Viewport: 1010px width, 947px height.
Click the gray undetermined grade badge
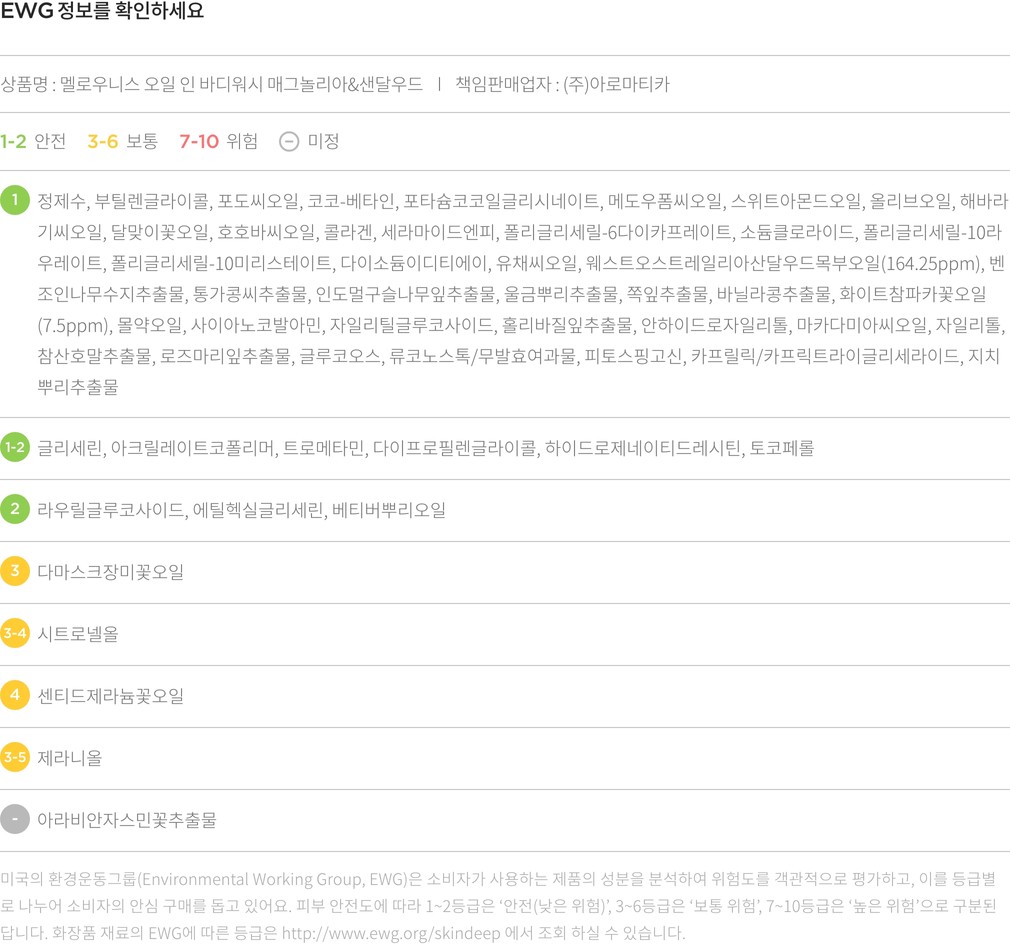(15, 819)
